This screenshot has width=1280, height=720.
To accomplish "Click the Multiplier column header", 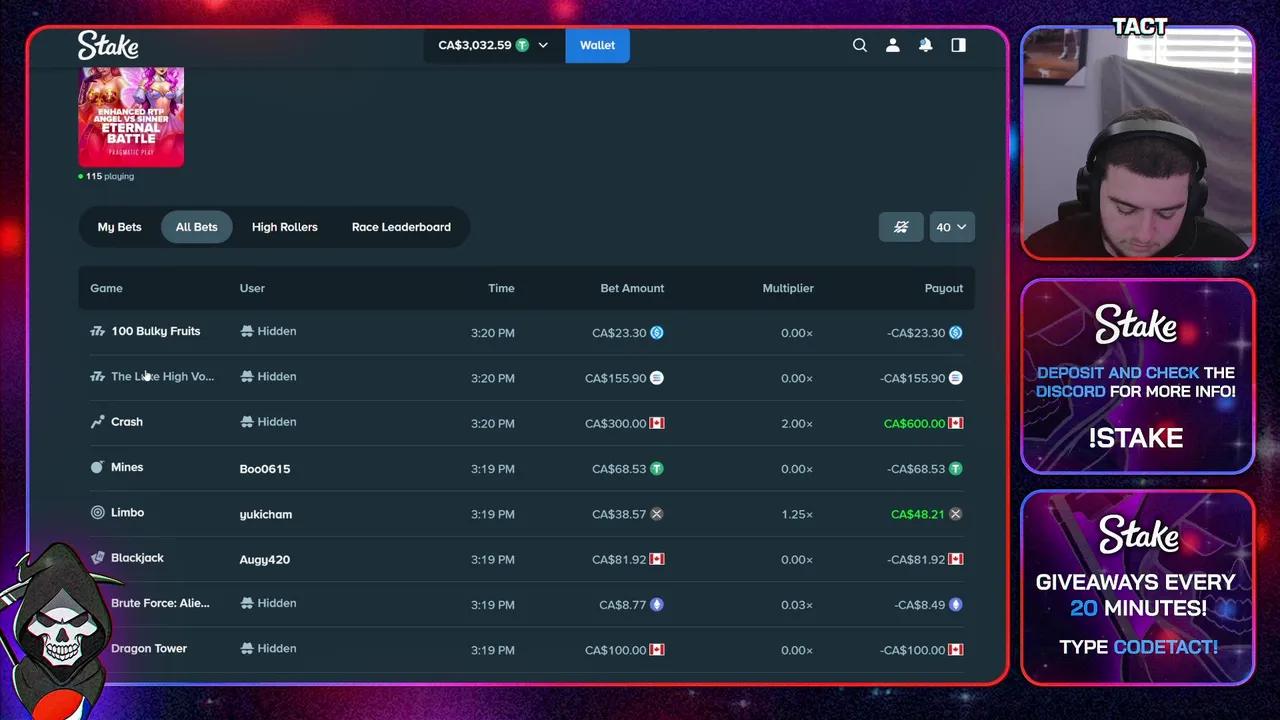I will point(788,288).
